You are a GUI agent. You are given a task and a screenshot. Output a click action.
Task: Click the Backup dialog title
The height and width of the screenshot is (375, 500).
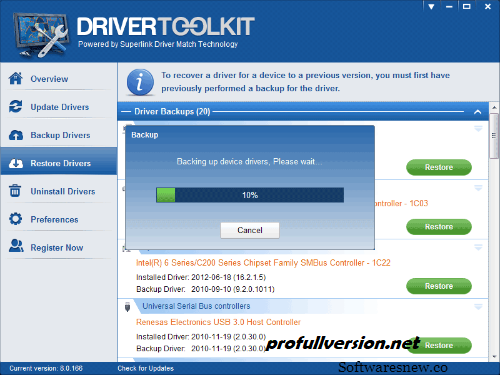145,135
